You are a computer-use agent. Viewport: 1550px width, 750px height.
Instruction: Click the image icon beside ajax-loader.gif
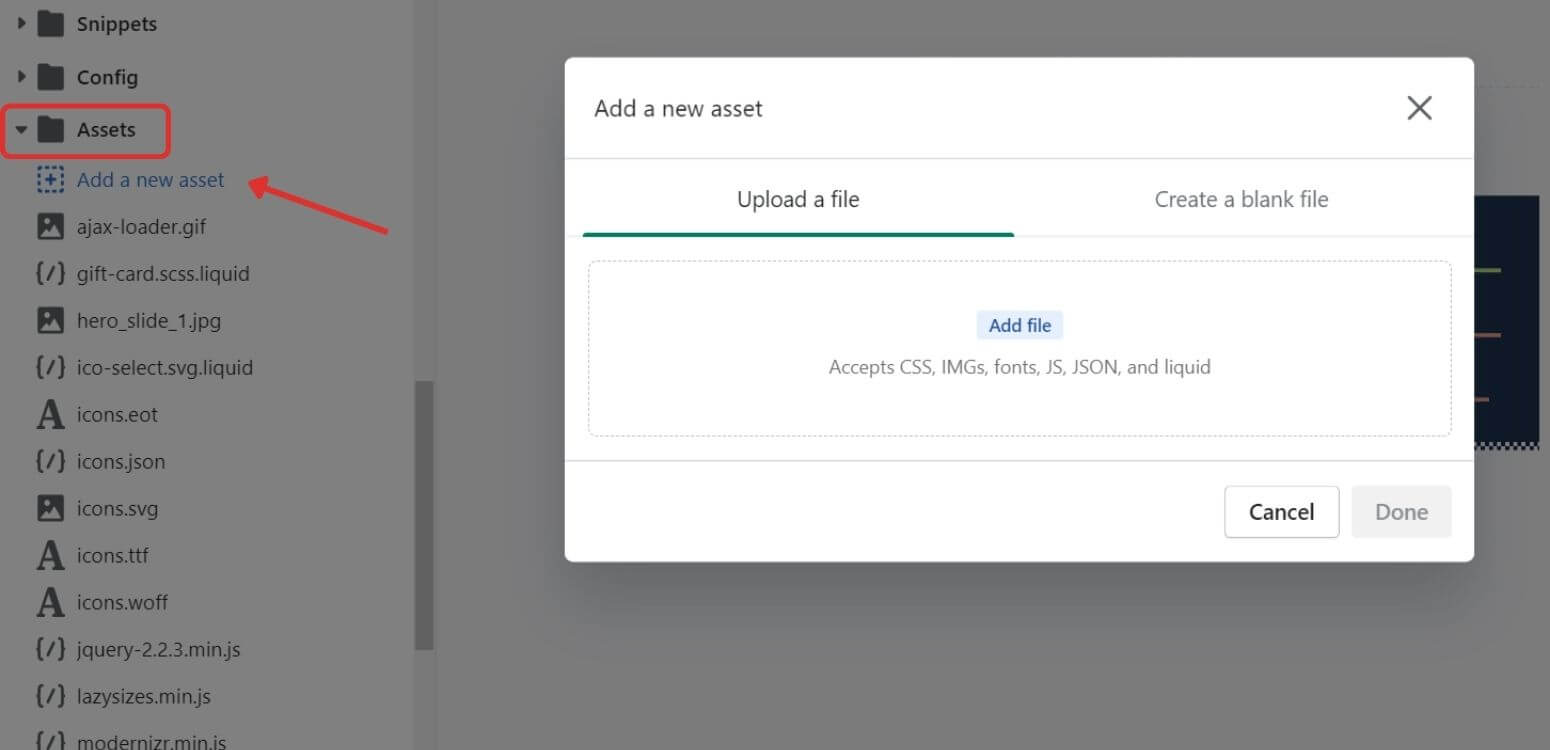[x=50, y=227]
